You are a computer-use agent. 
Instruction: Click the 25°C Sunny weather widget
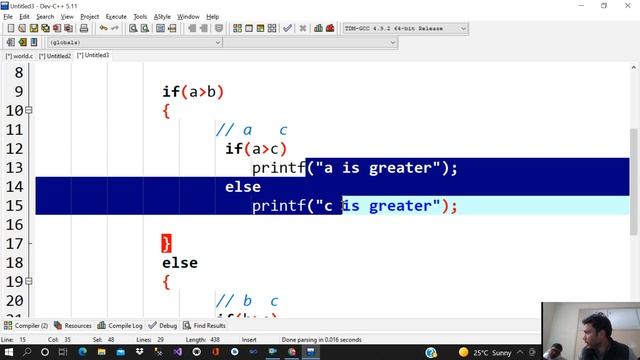point(485,352)
